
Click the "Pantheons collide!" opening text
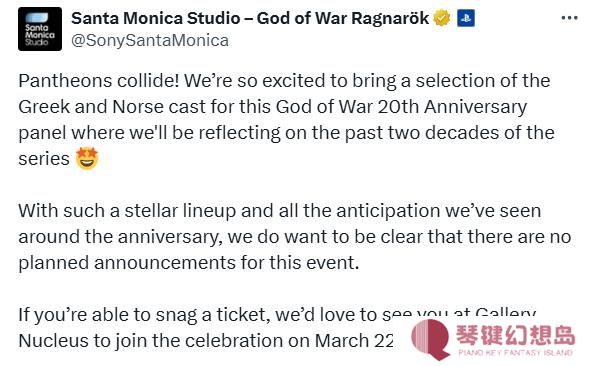(99, 81)
